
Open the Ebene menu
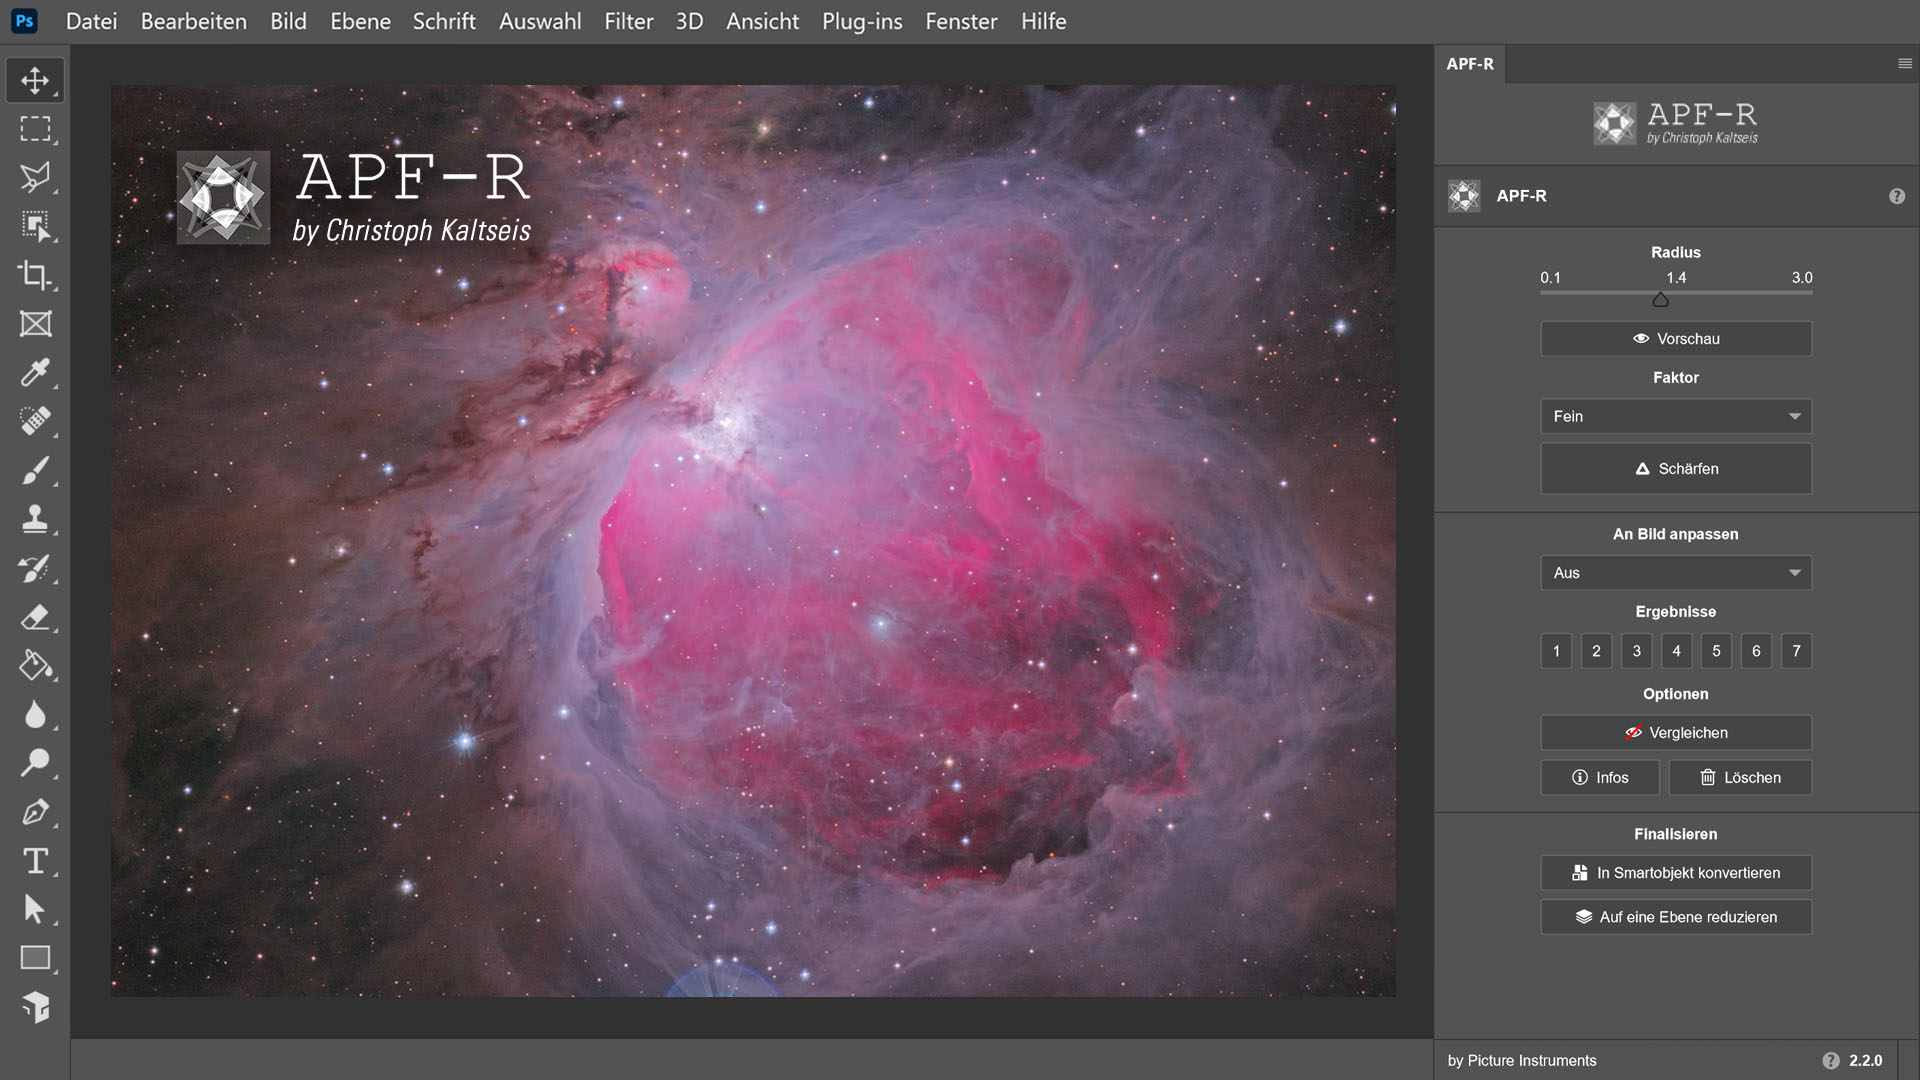[361, 21]
